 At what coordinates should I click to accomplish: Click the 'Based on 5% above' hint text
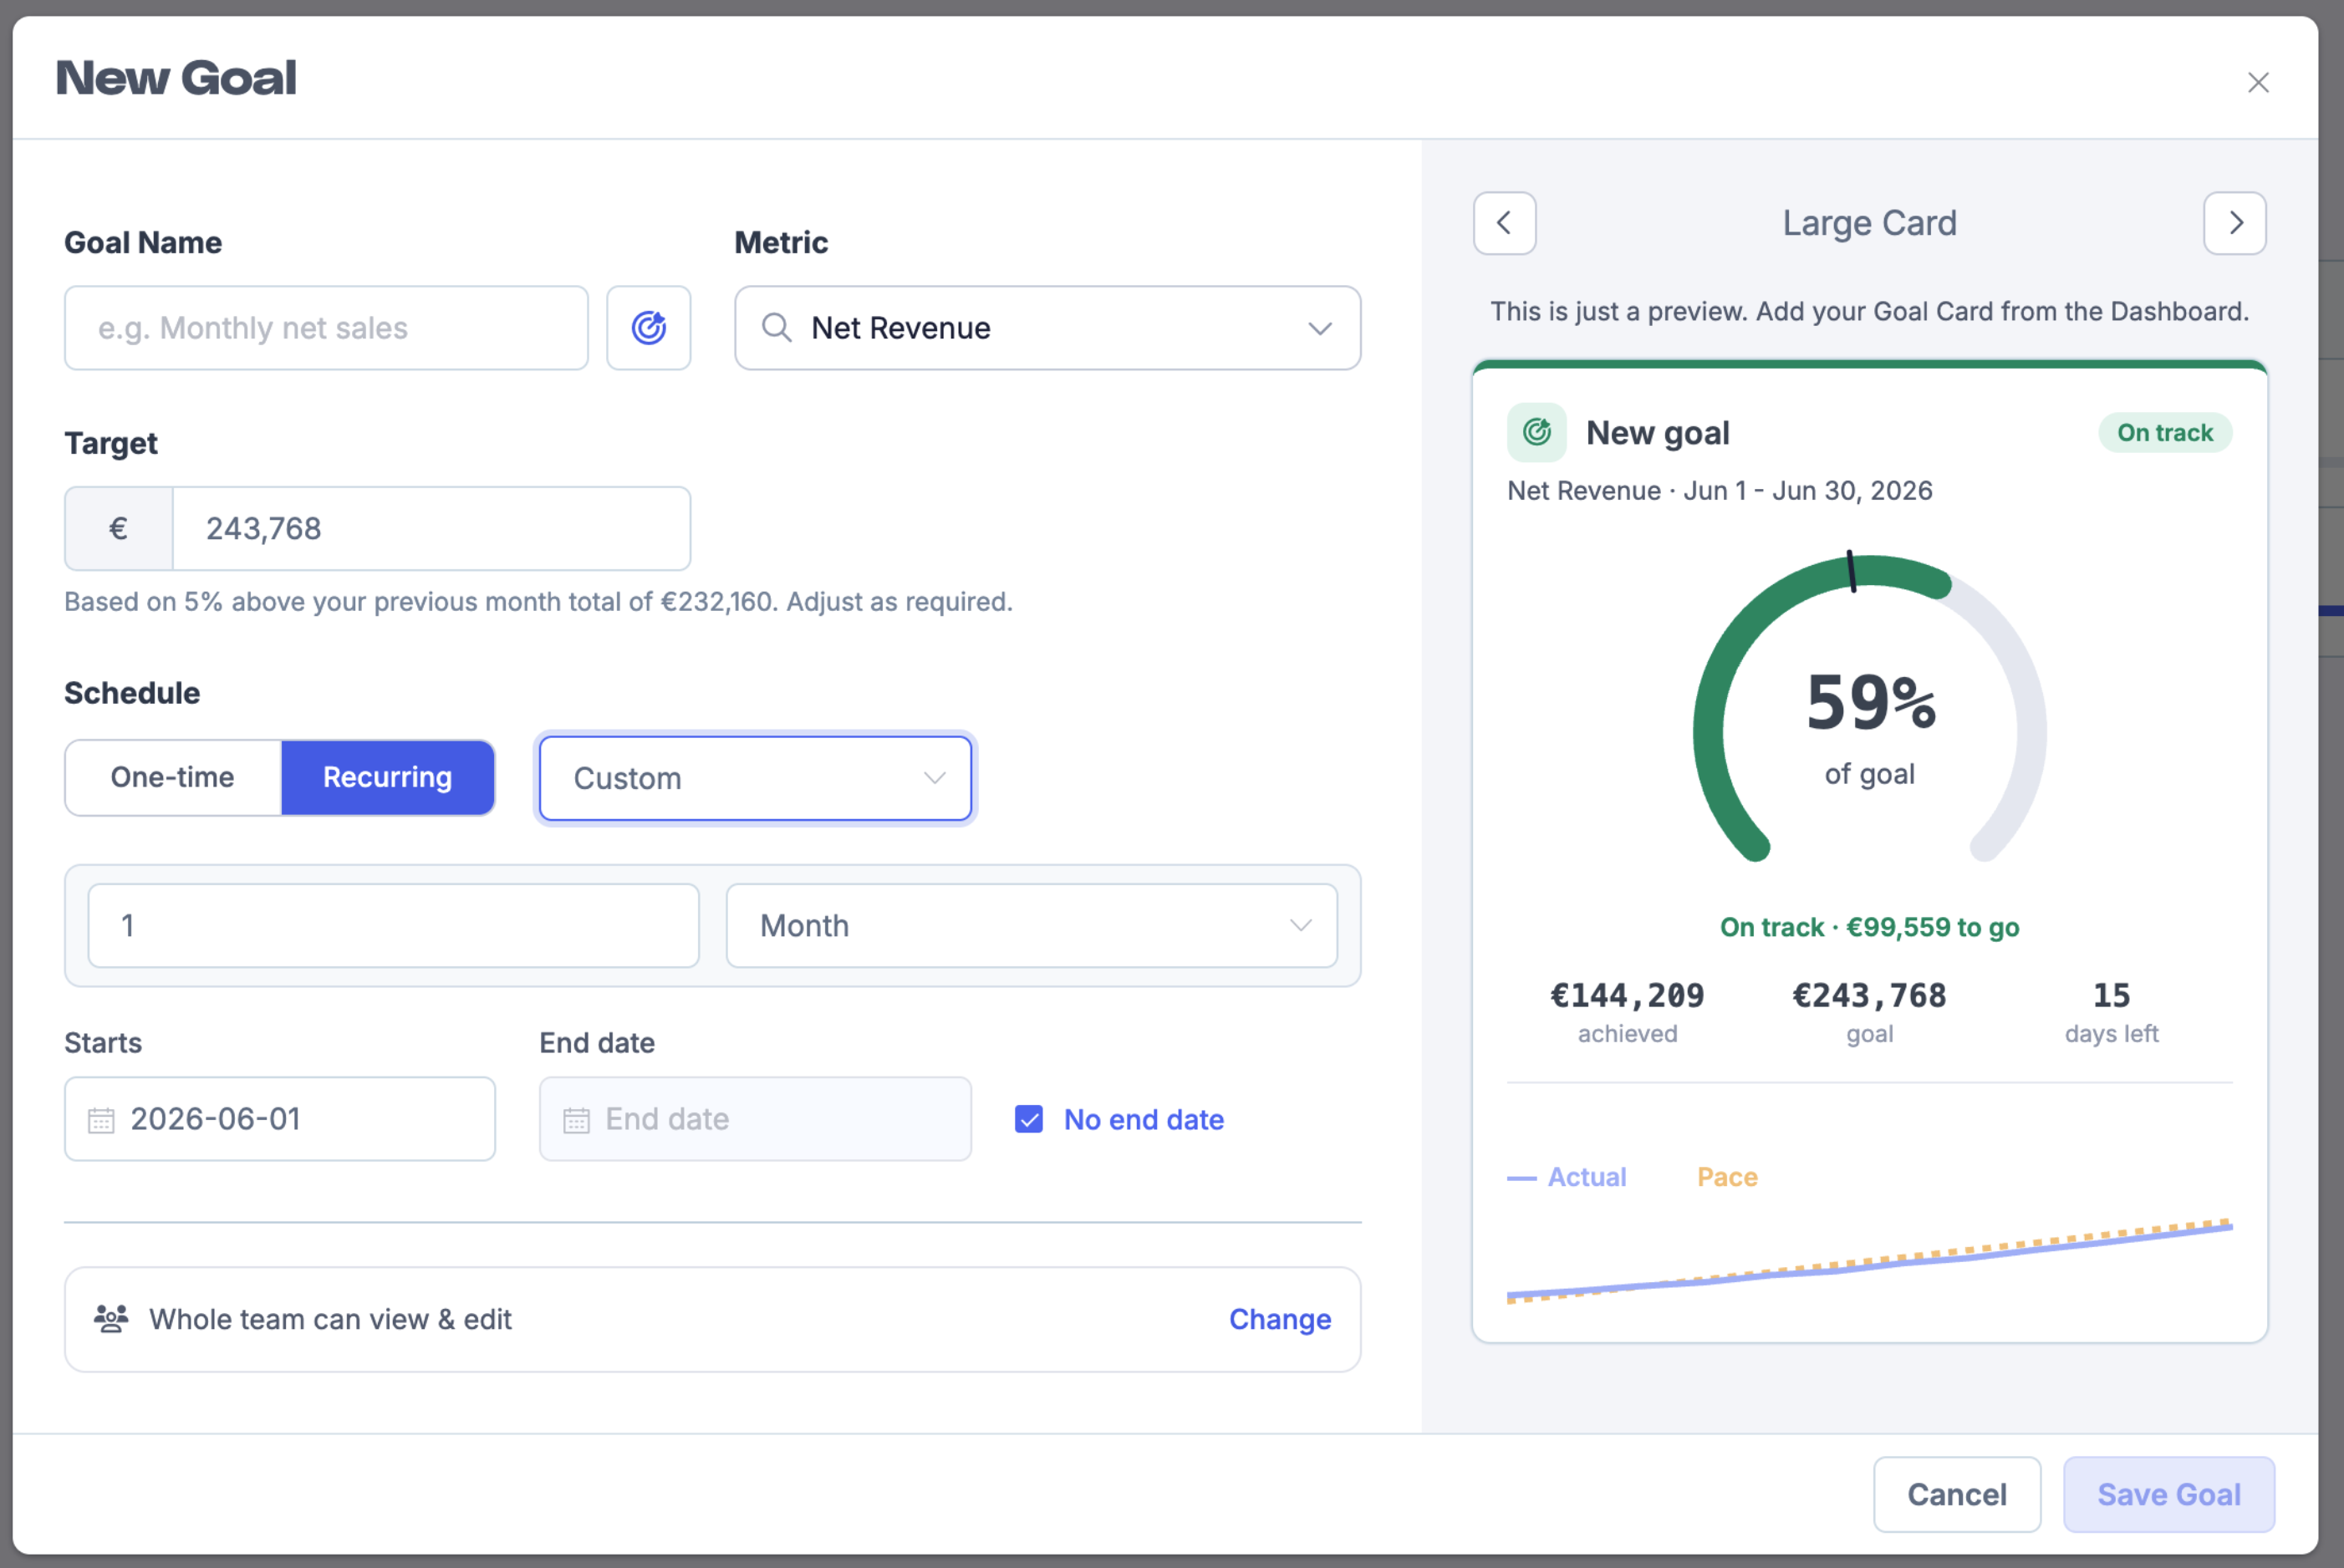(x=538, y=601)
